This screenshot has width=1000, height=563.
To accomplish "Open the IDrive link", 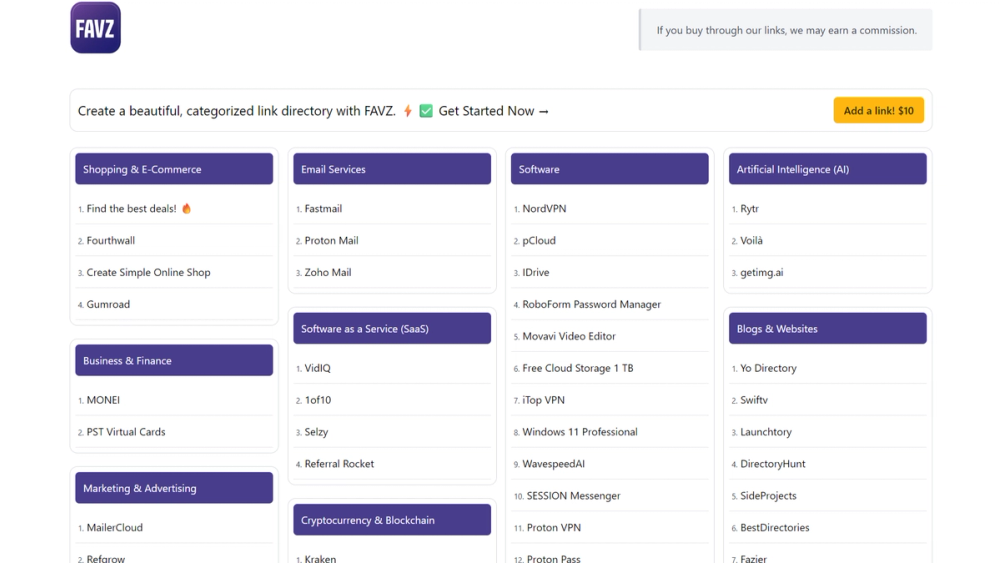I will pos(536,272).
